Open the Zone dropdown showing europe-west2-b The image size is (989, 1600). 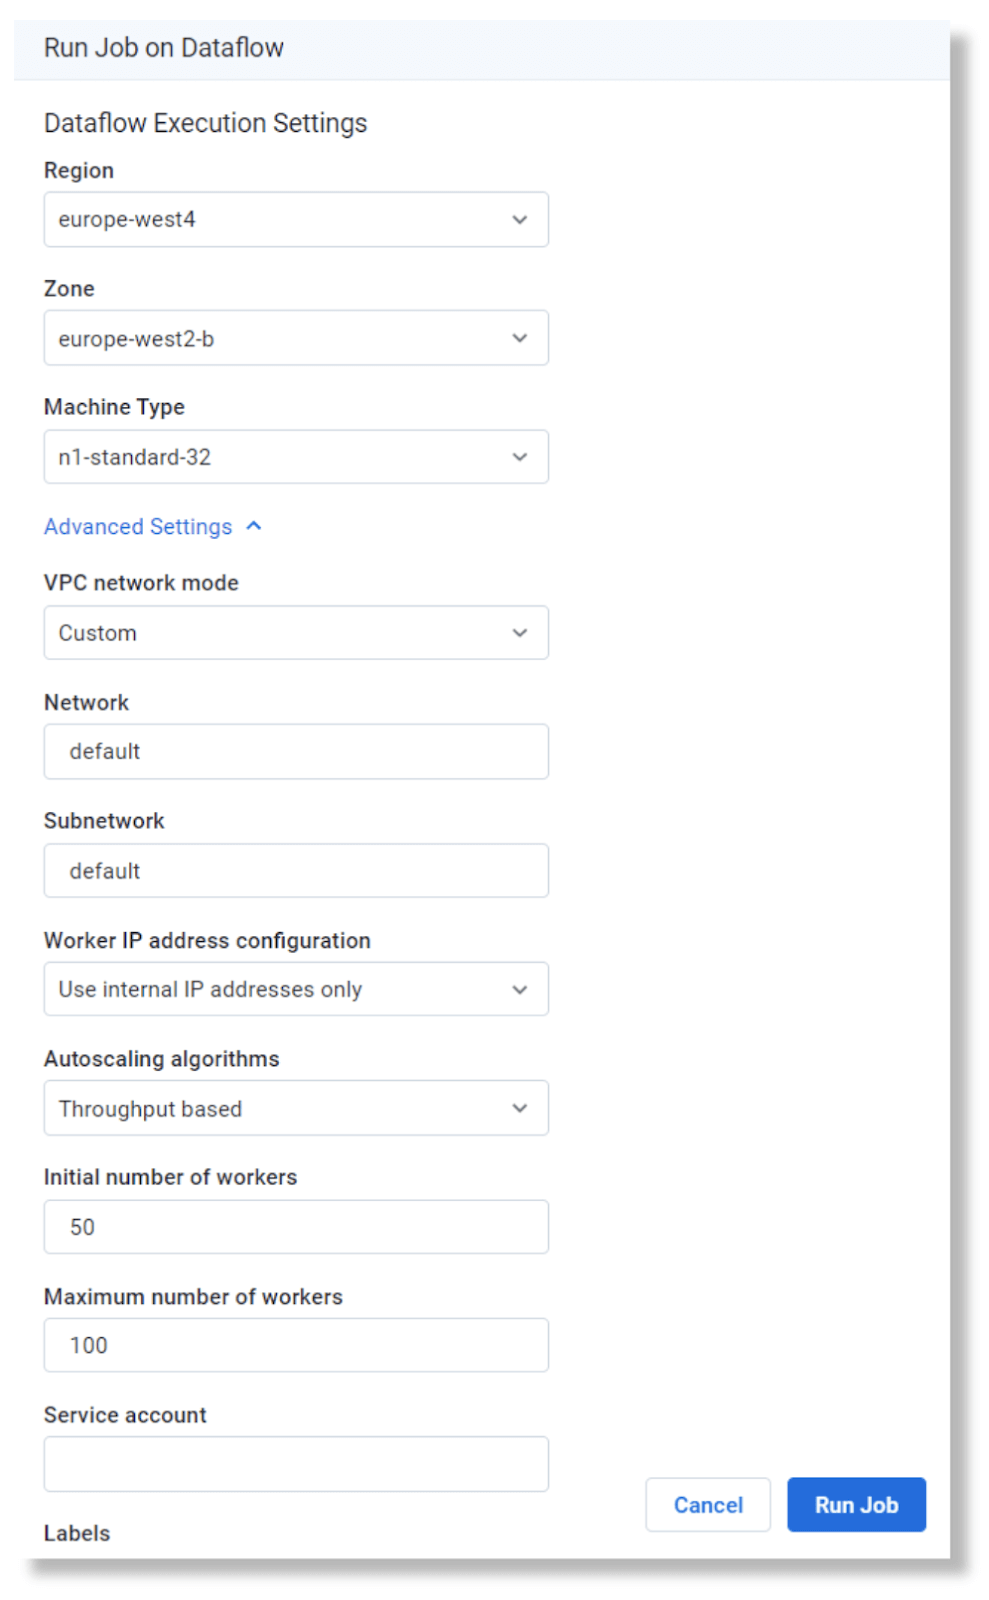[296, 338]
